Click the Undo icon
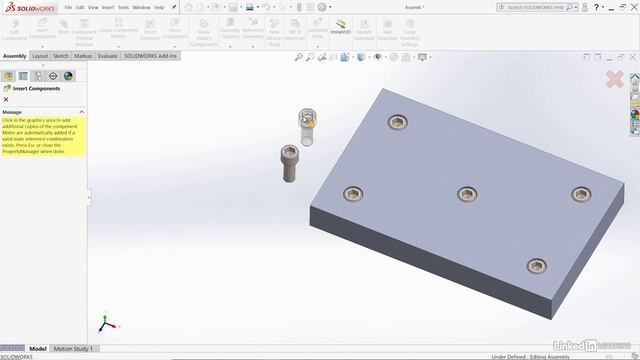This screenshot has height=360, width=640. pos(266,7)
